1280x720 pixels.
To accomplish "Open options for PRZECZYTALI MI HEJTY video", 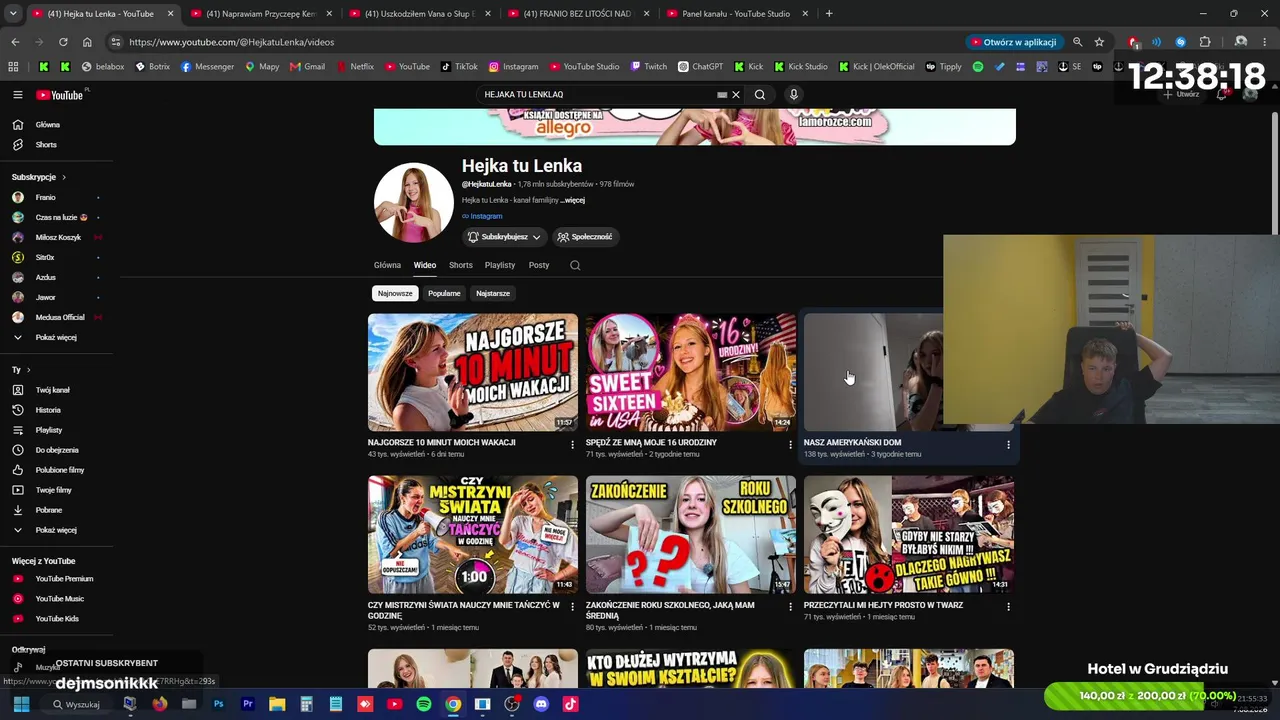I will (x=1008, y=607).
